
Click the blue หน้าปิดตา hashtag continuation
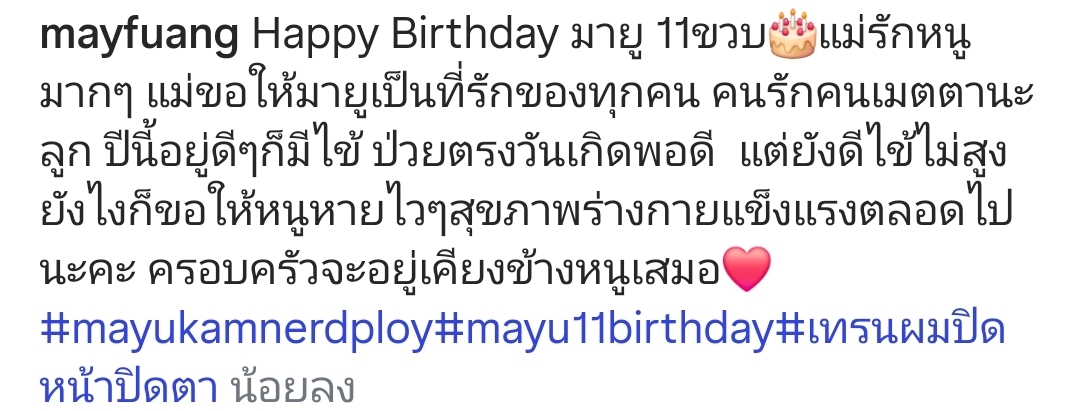pos(129,385)
